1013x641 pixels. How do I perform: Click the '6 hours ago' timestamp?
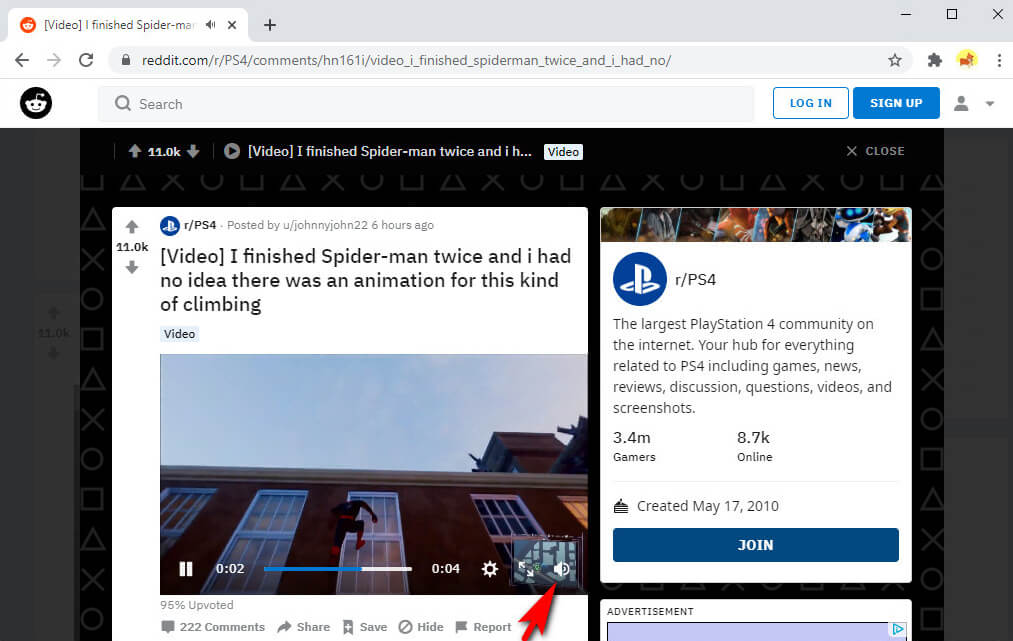tap(402, 225)
